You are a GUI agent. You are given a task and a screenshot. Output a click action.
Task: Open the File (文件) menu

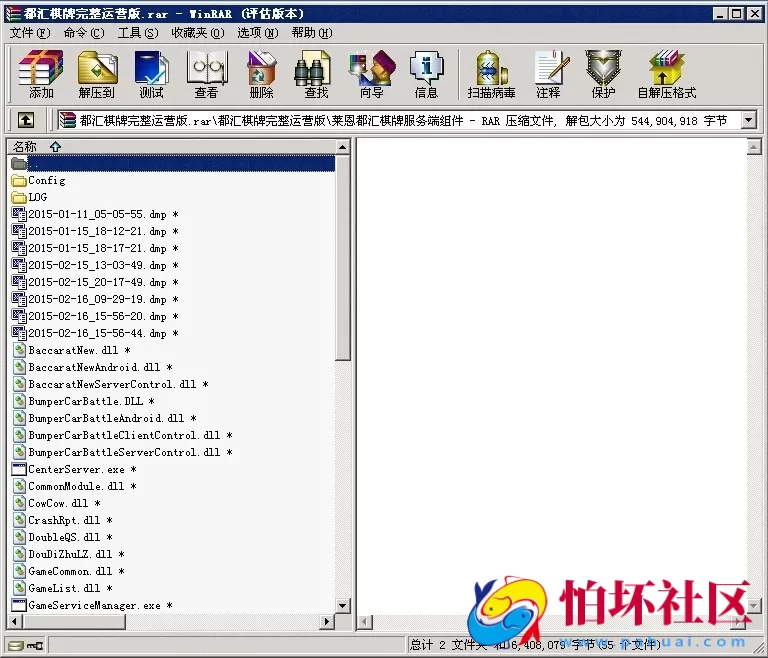[x=29, y=32]
